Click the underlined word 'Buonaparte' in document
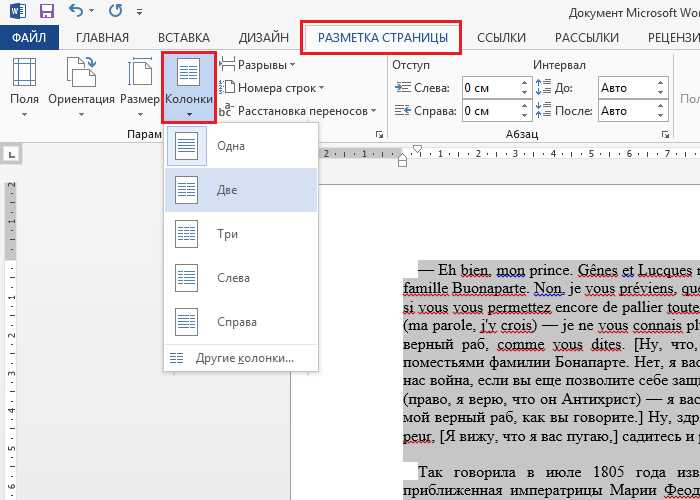Screen dimensions: 700x500 pos(489,289)
